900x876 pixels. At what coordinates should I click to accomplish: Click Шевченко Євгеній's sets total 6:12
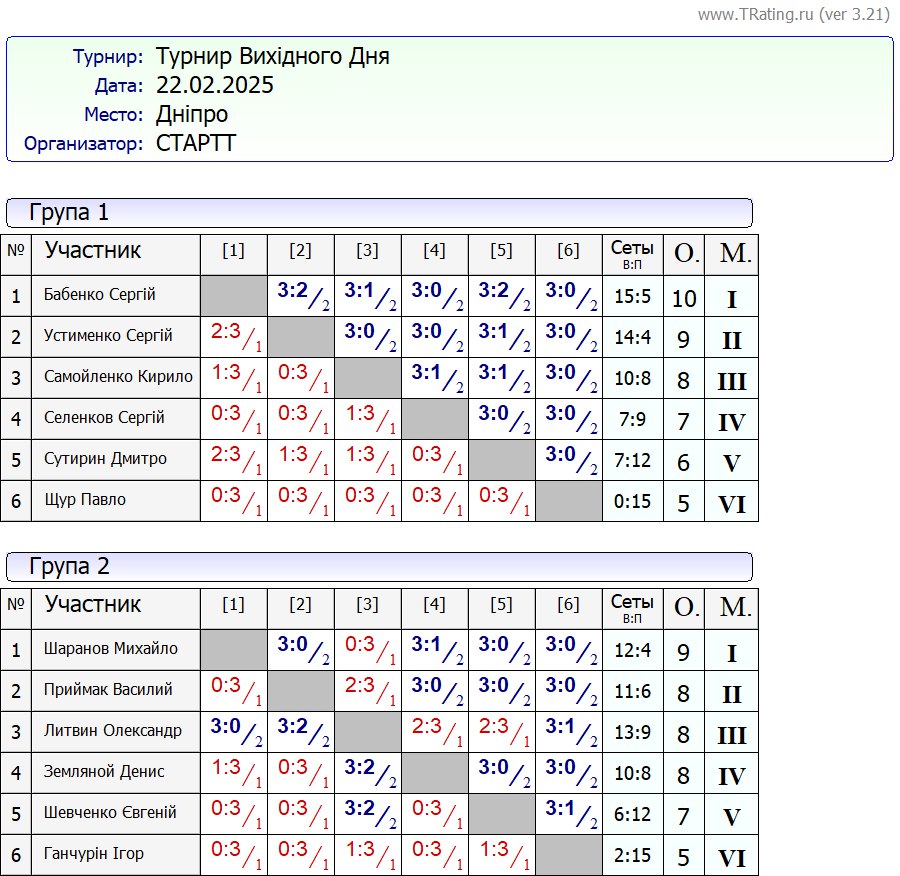632,814
